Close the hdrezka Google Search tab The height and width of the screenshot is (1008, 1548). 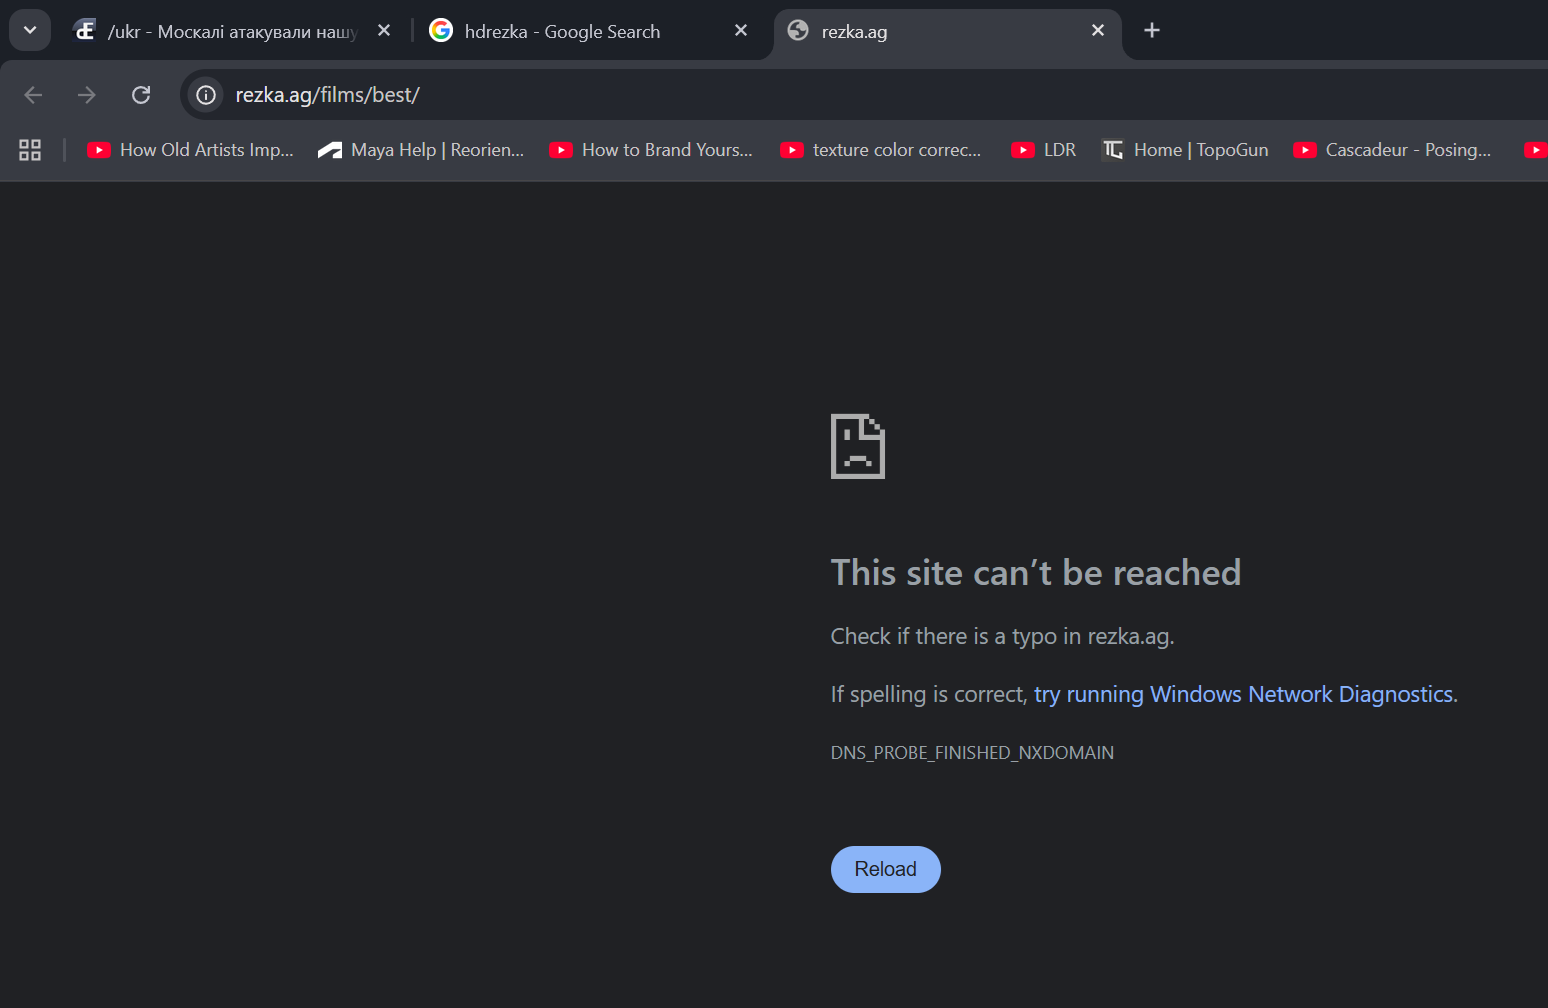click(x=741, y=31)
